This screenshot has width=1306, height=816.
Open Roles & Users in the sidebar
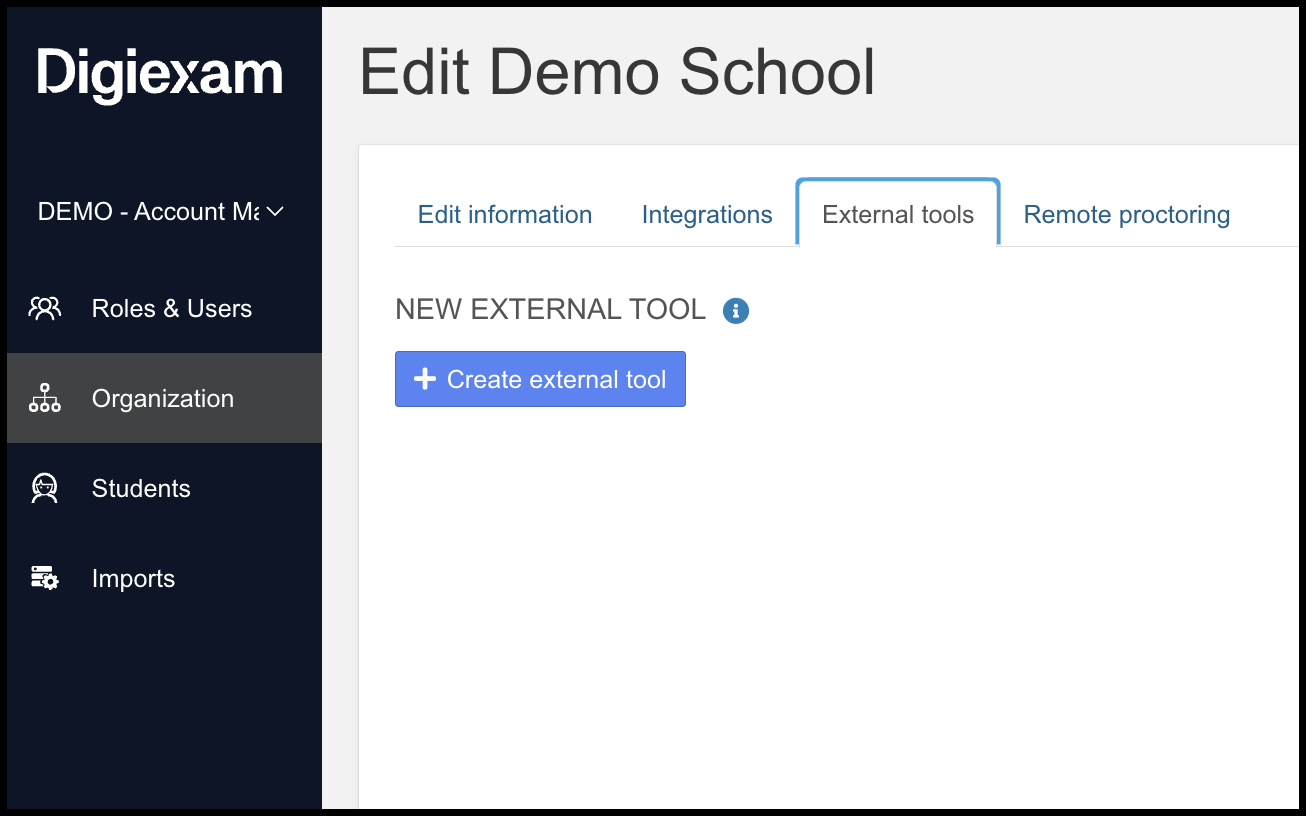(164, 308)
